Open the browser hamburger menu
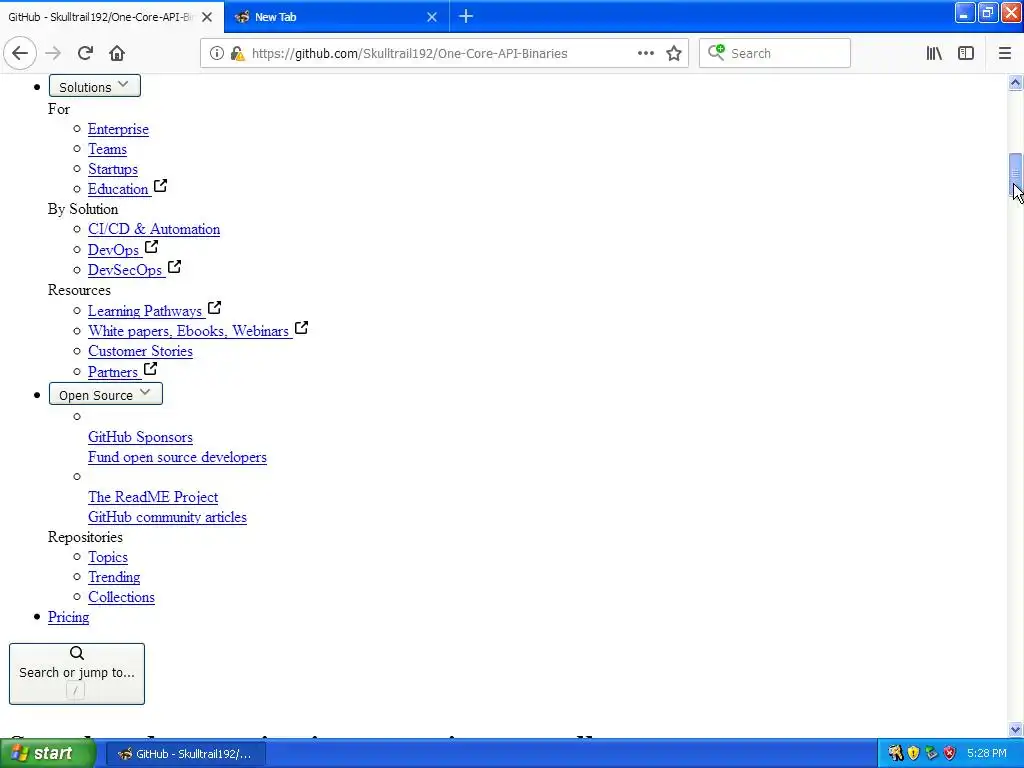 pyautogui.click(x=1004, y=54)
